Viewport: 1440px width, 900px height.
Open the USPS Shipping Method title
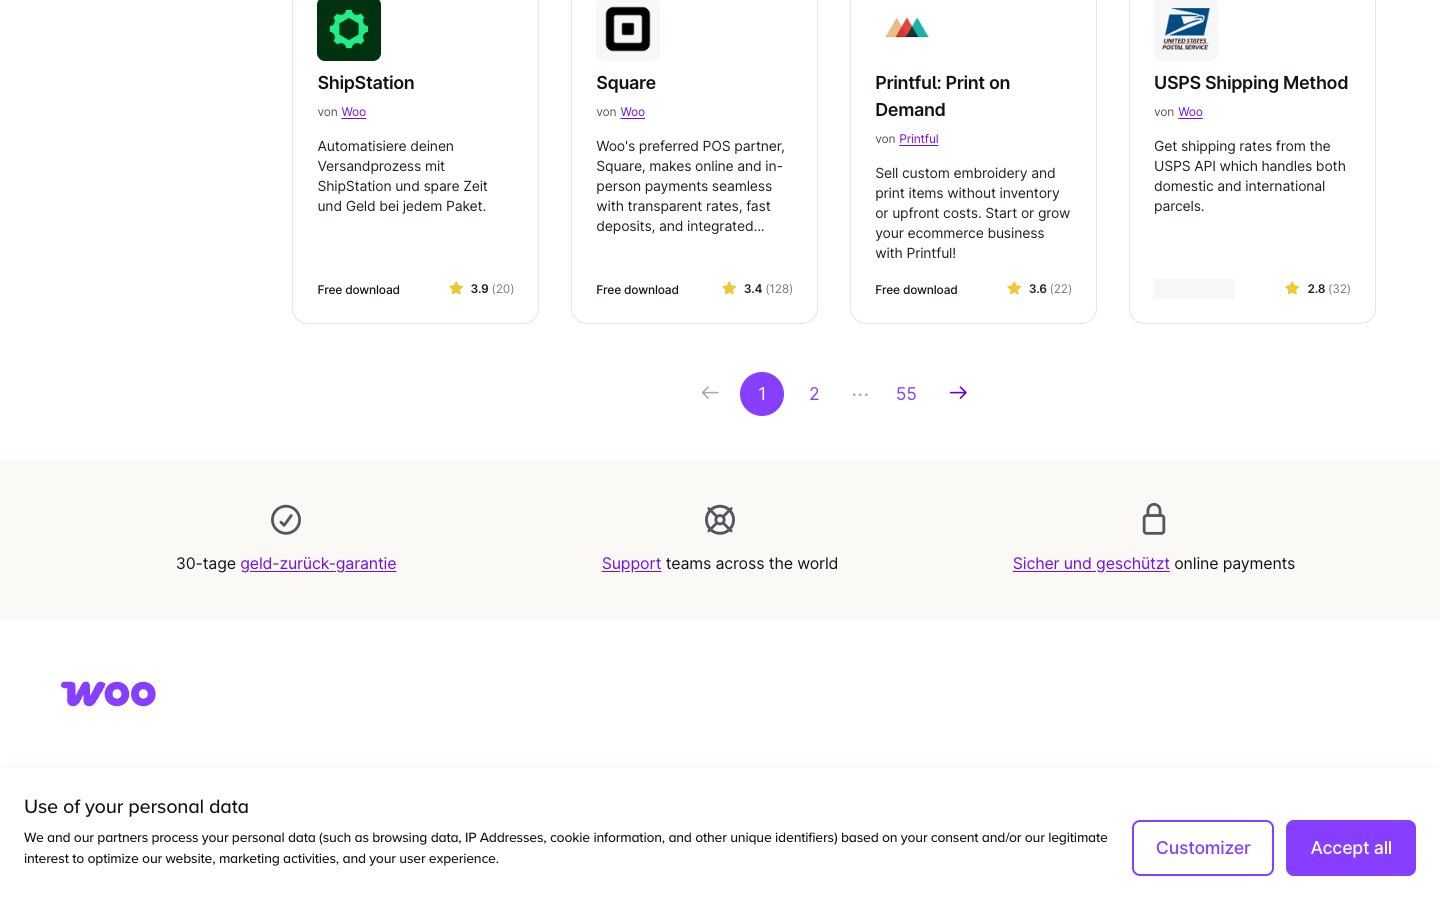pos(1250,83)
